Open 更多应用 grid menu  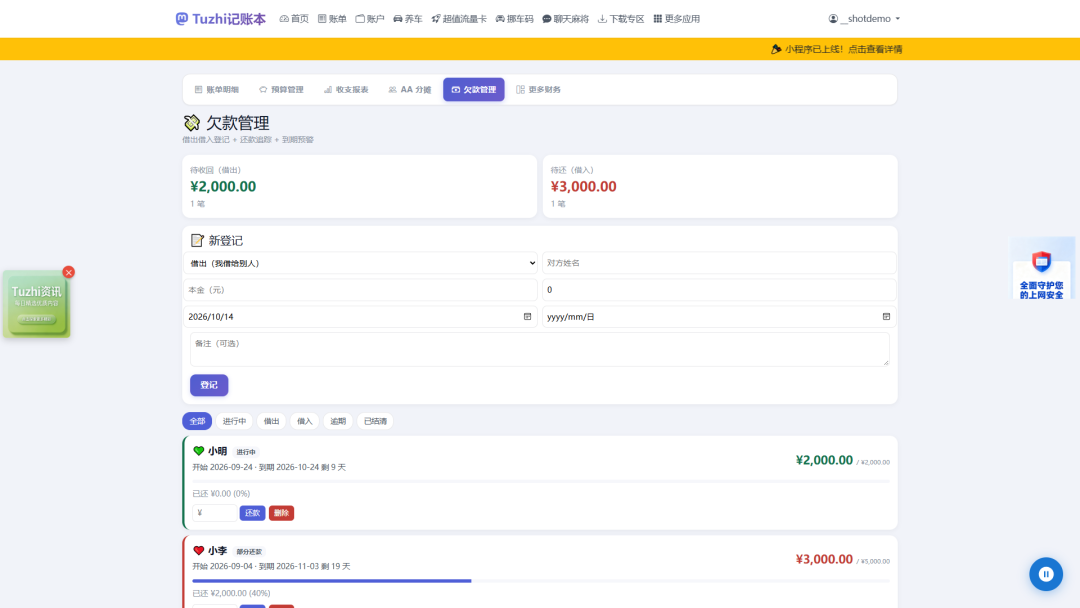coord(676,19)
